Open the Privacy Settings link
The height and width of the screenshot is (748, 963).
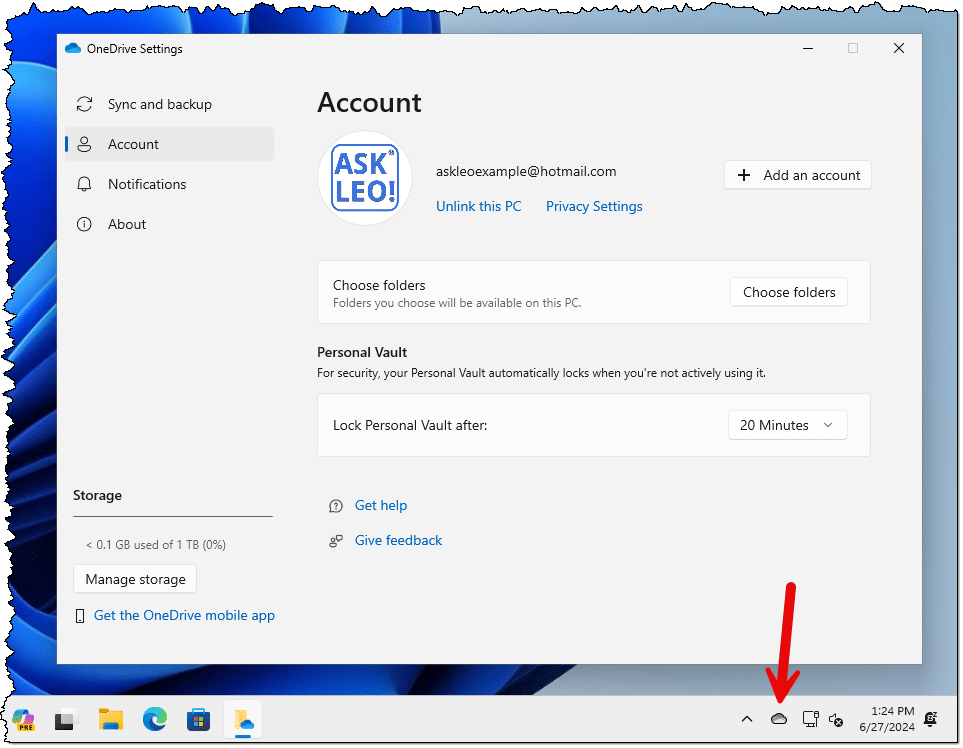(594, 206)
